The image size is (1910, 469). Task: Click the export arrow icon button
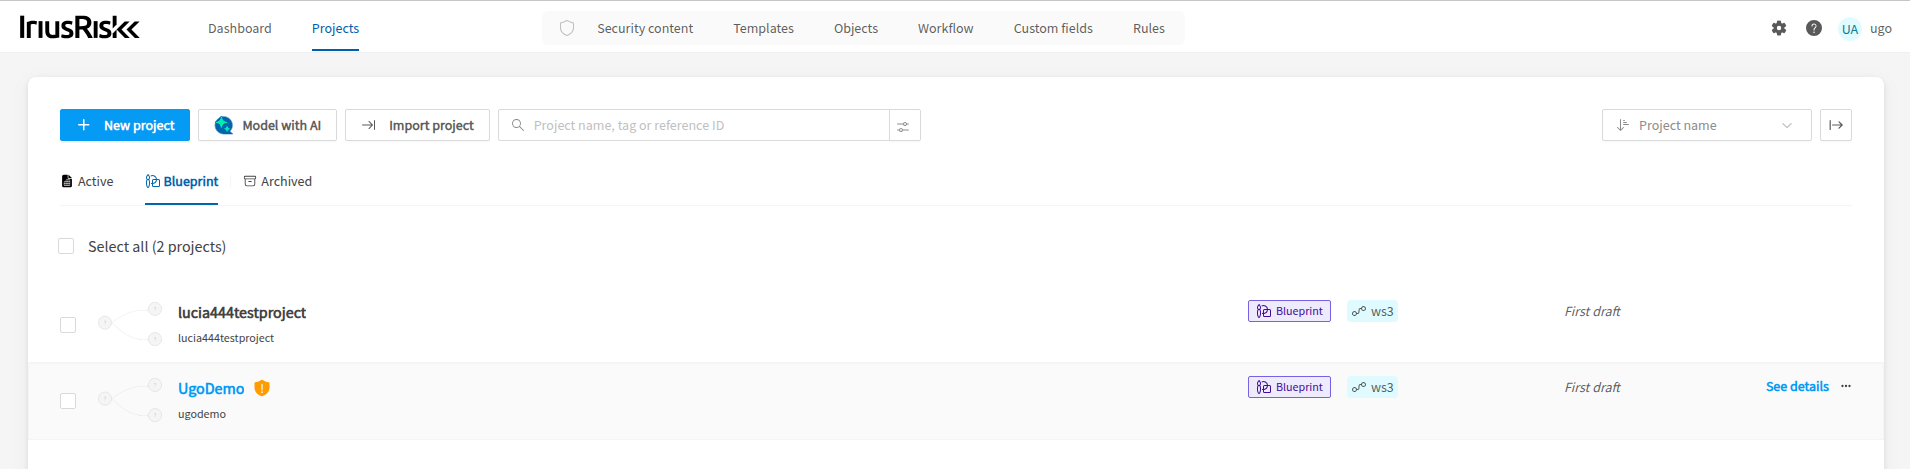1835,125
